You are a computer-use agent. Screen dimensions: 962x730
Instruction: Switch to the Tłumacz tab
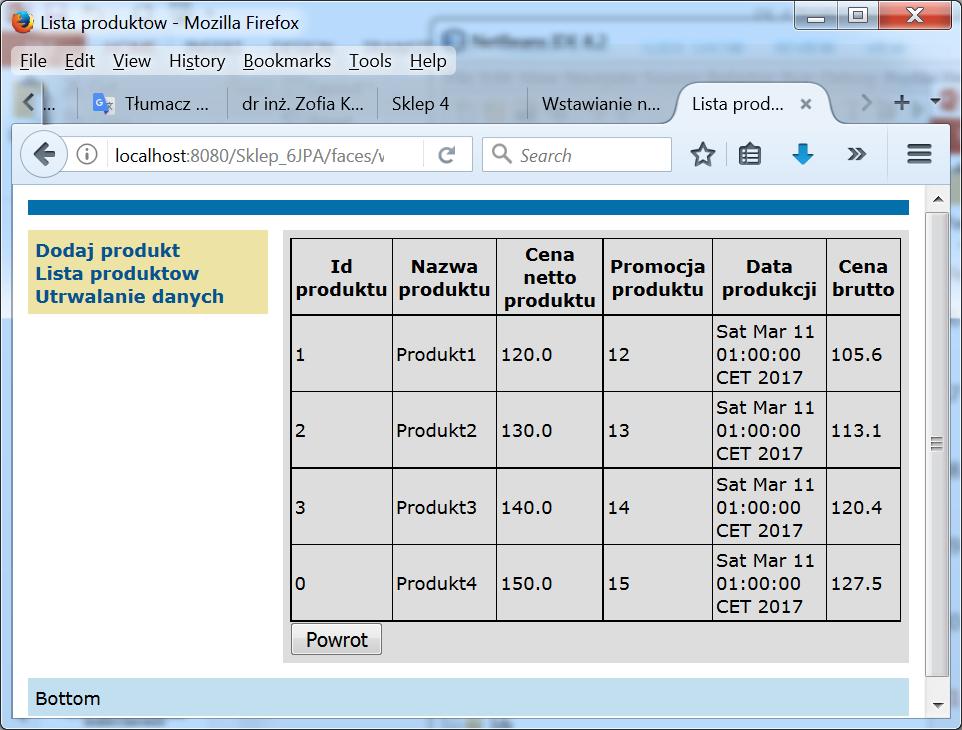152,103
